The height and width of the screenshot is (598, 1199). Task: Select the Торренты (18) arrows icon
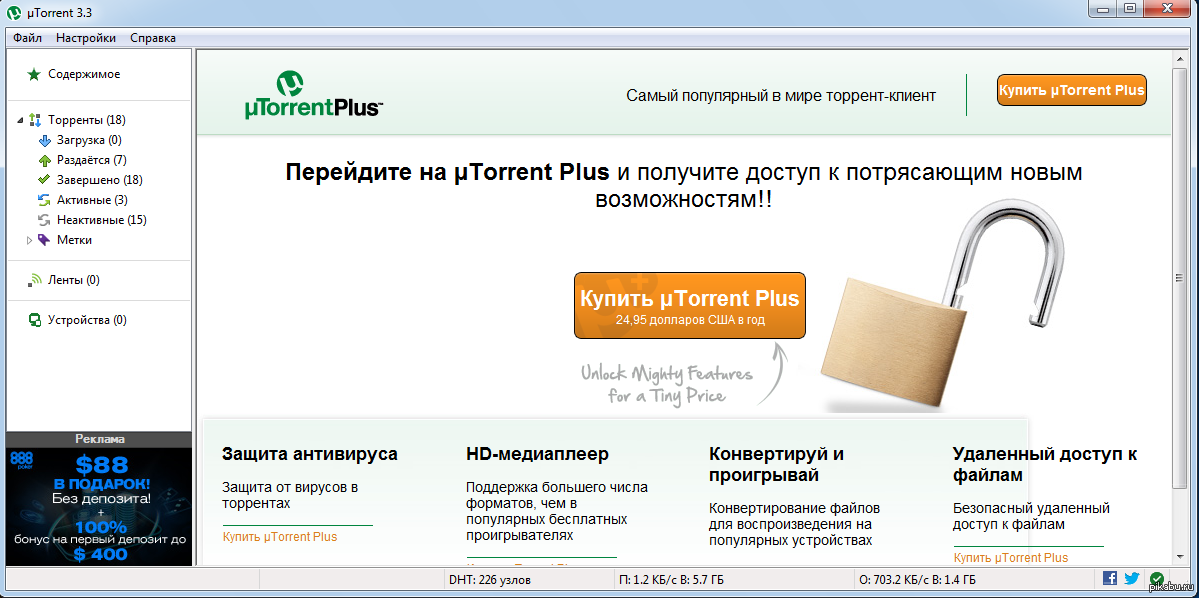point(34,120)
